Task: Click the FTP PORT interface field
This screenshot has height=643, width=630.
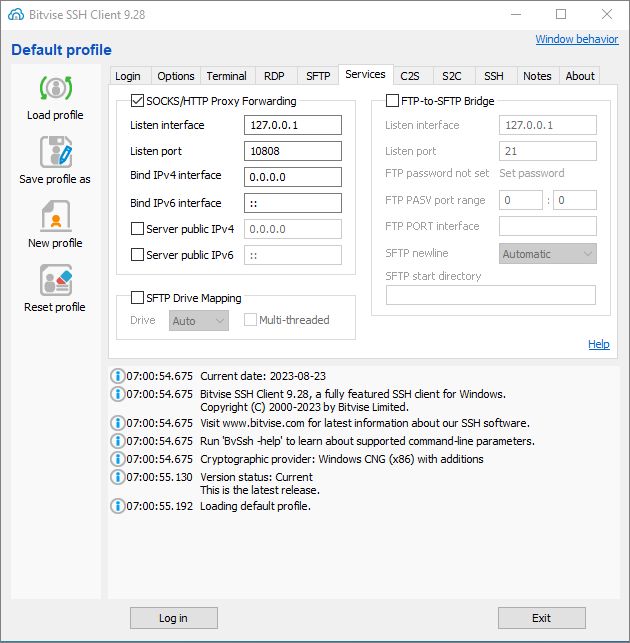Action: click(548, 226)
